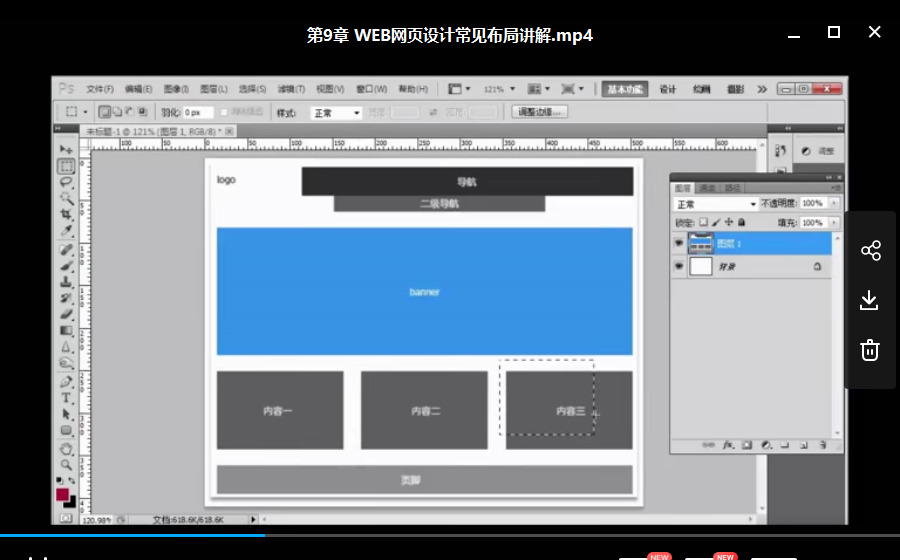Select the Blur tool

[x=67, y=347]
